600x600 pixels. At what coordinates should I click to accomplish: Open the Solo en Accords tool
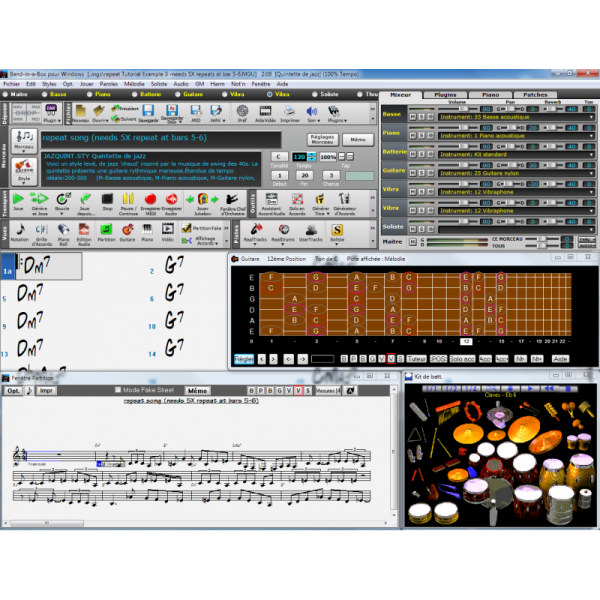(x=297, y=199)
